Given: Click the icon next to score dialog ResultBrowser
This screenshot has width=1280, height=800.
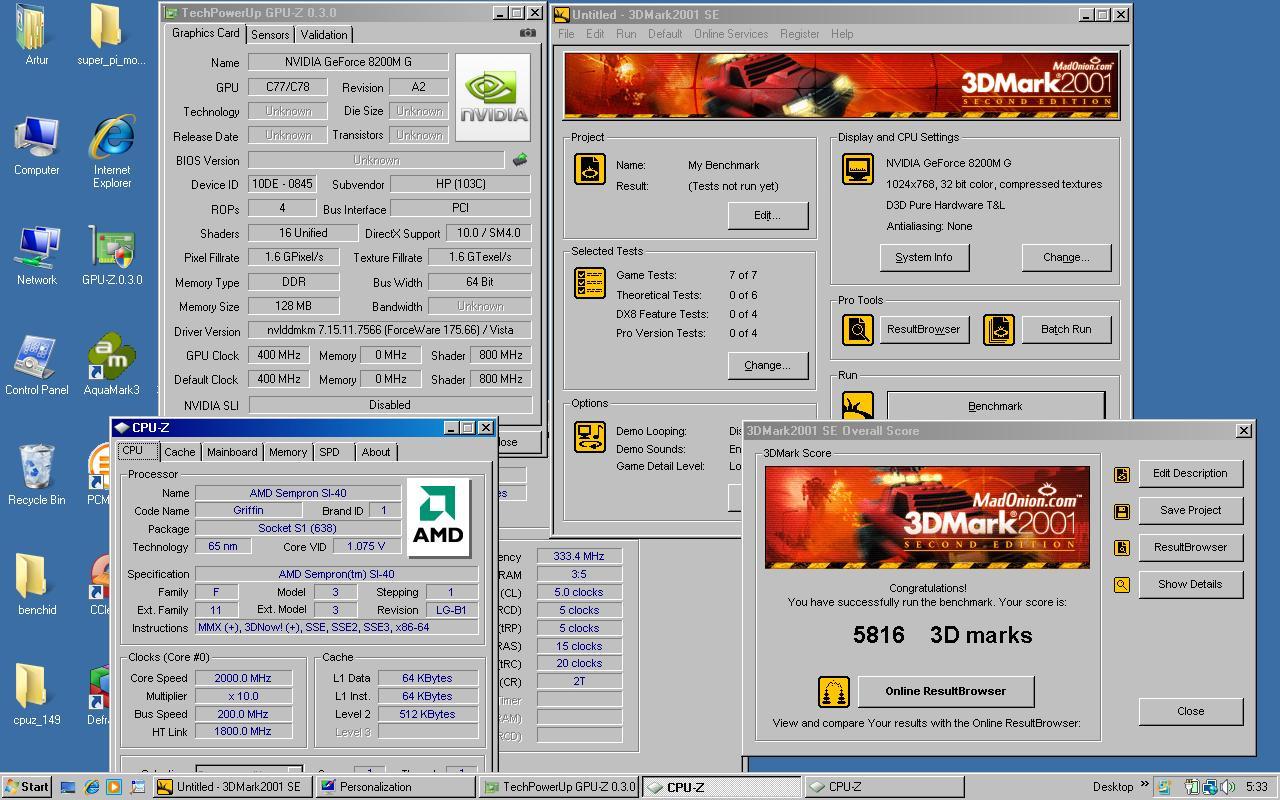Looking at the screenshot, I should pyautogui.click(x=1122, y=548).
